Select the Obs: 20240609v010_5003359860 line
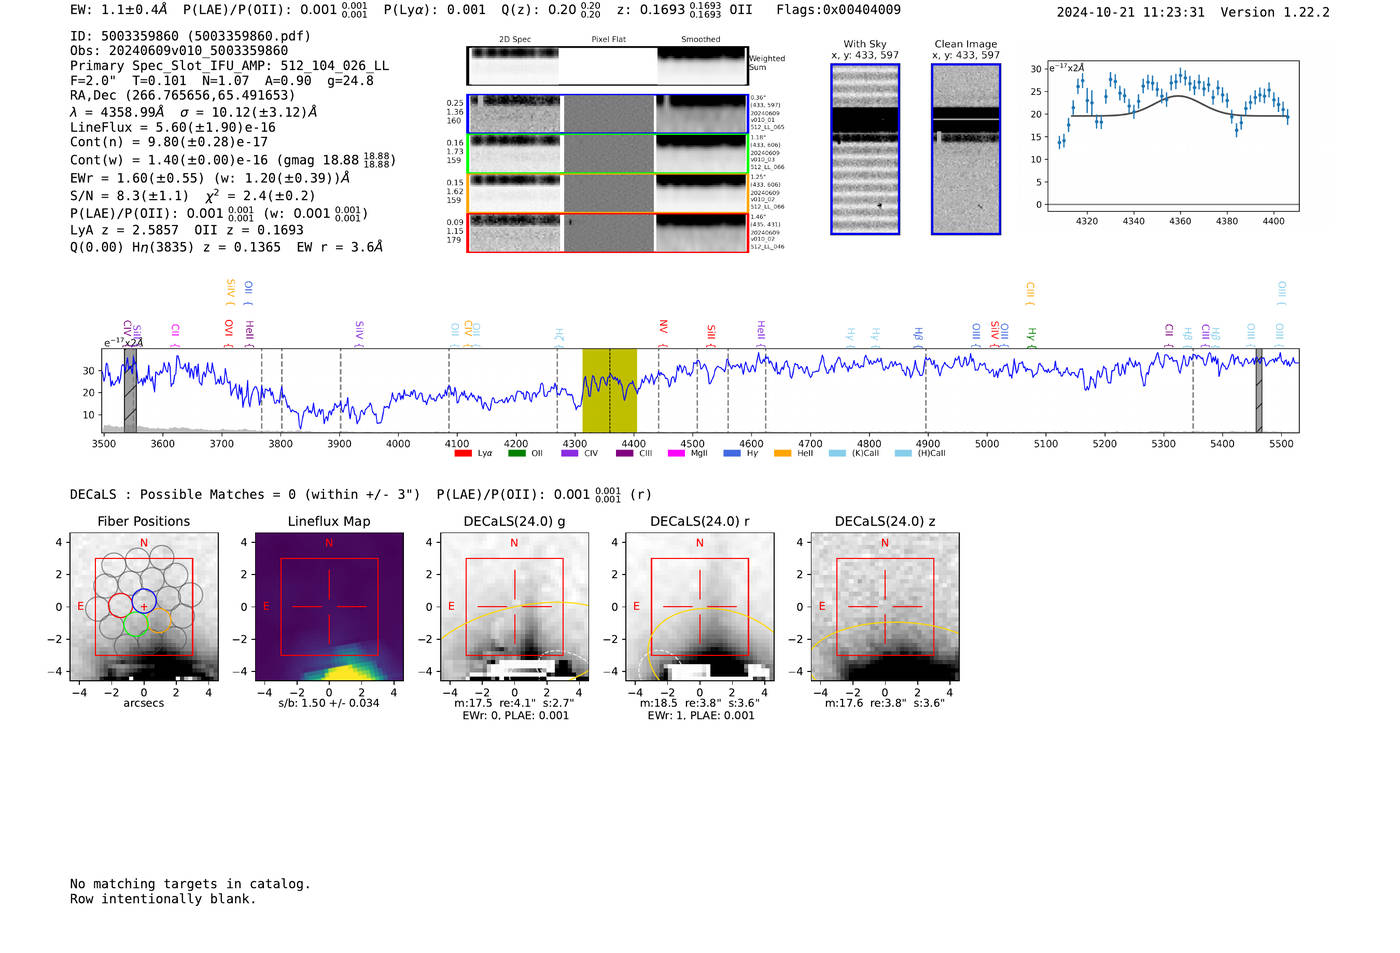Screen dimensions: 1400x953 pyautogui.click(x=179, y=51)
